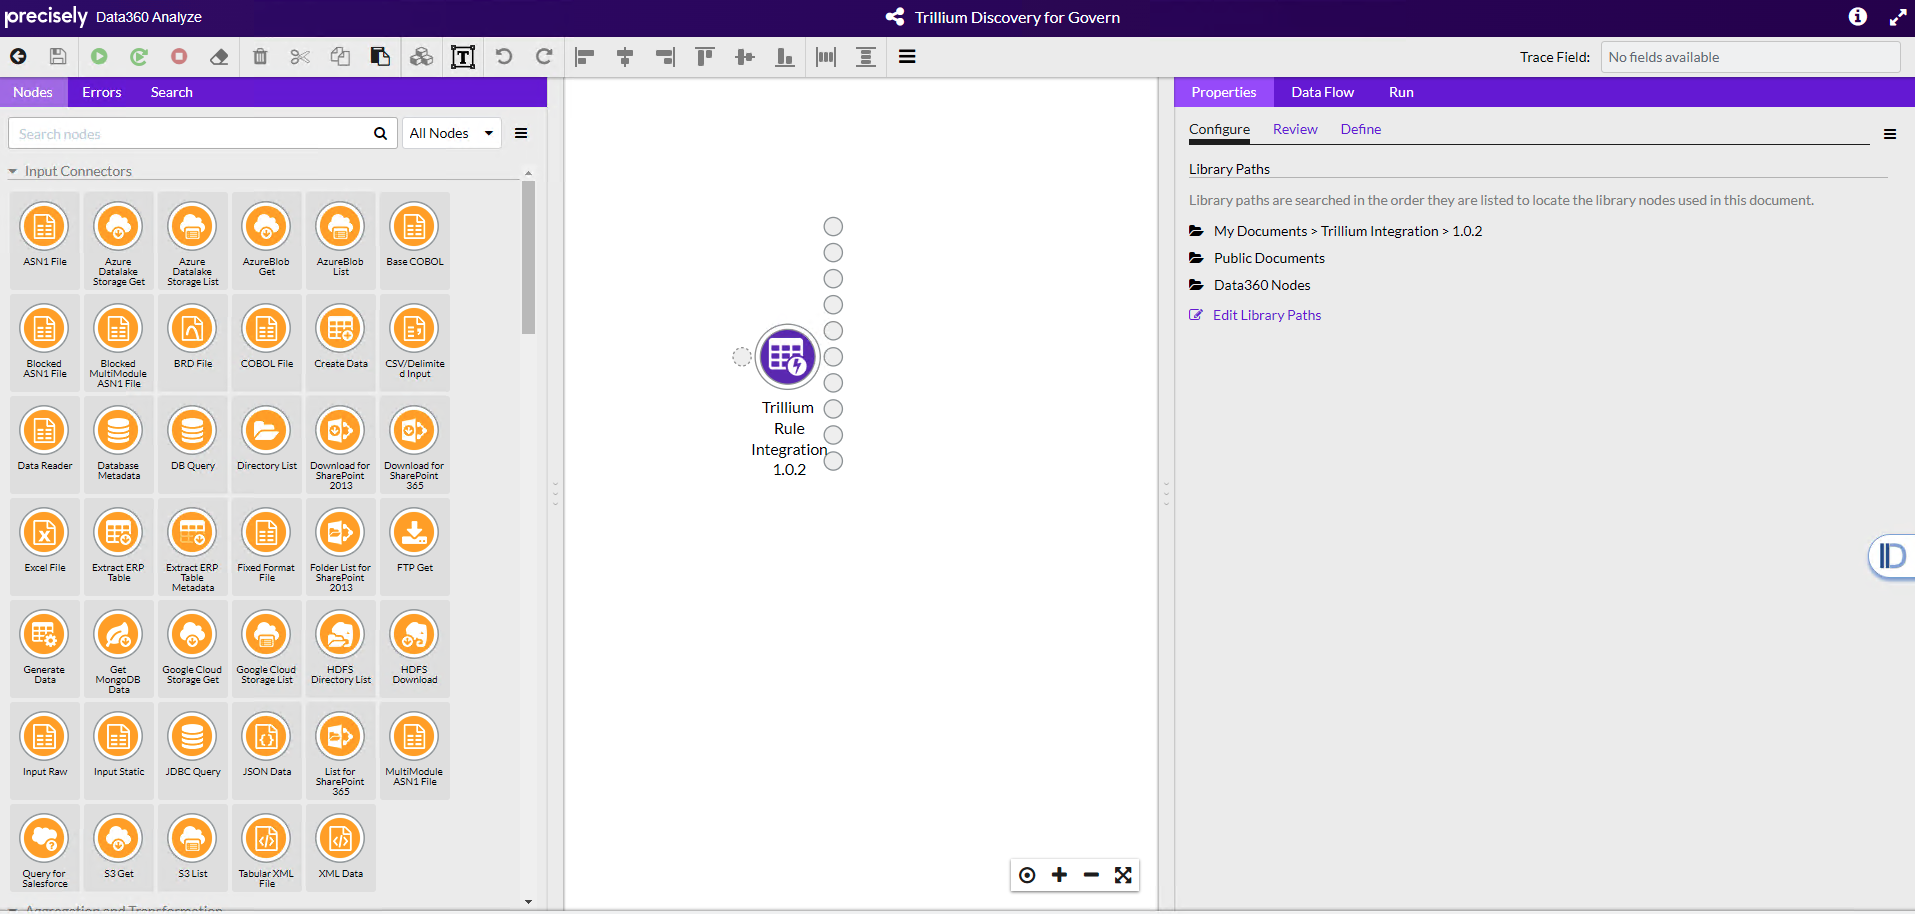Open the node list options menu
The height and width of the screenshot is (914, 1915).
(x=521, y=133)
